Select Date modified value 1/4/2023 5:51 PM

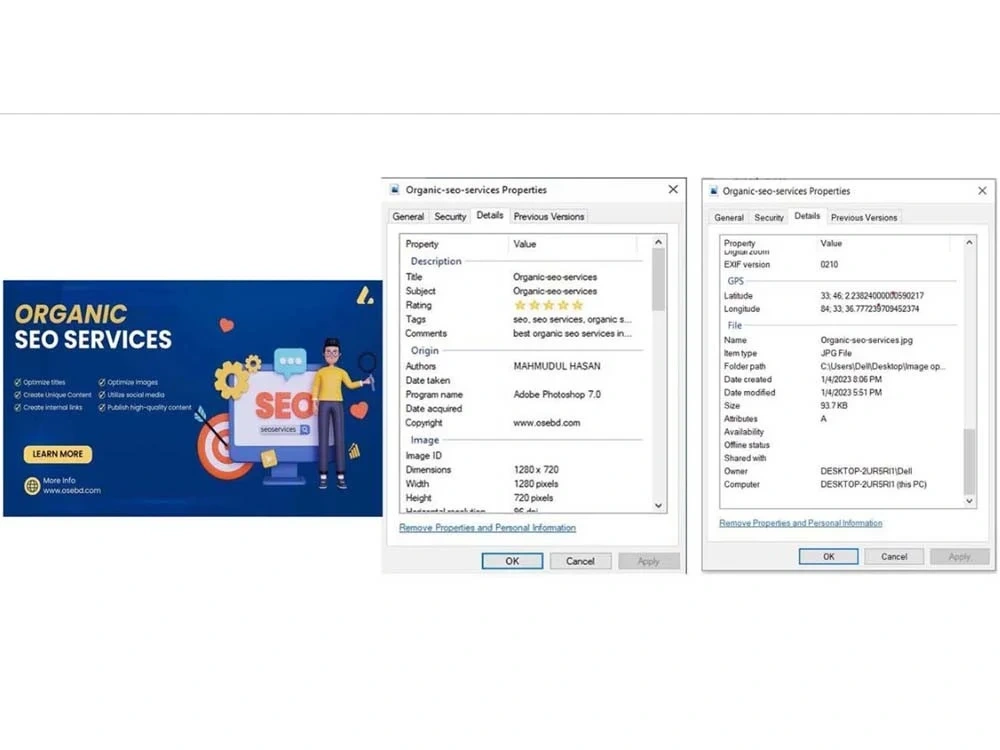(851, 392)
